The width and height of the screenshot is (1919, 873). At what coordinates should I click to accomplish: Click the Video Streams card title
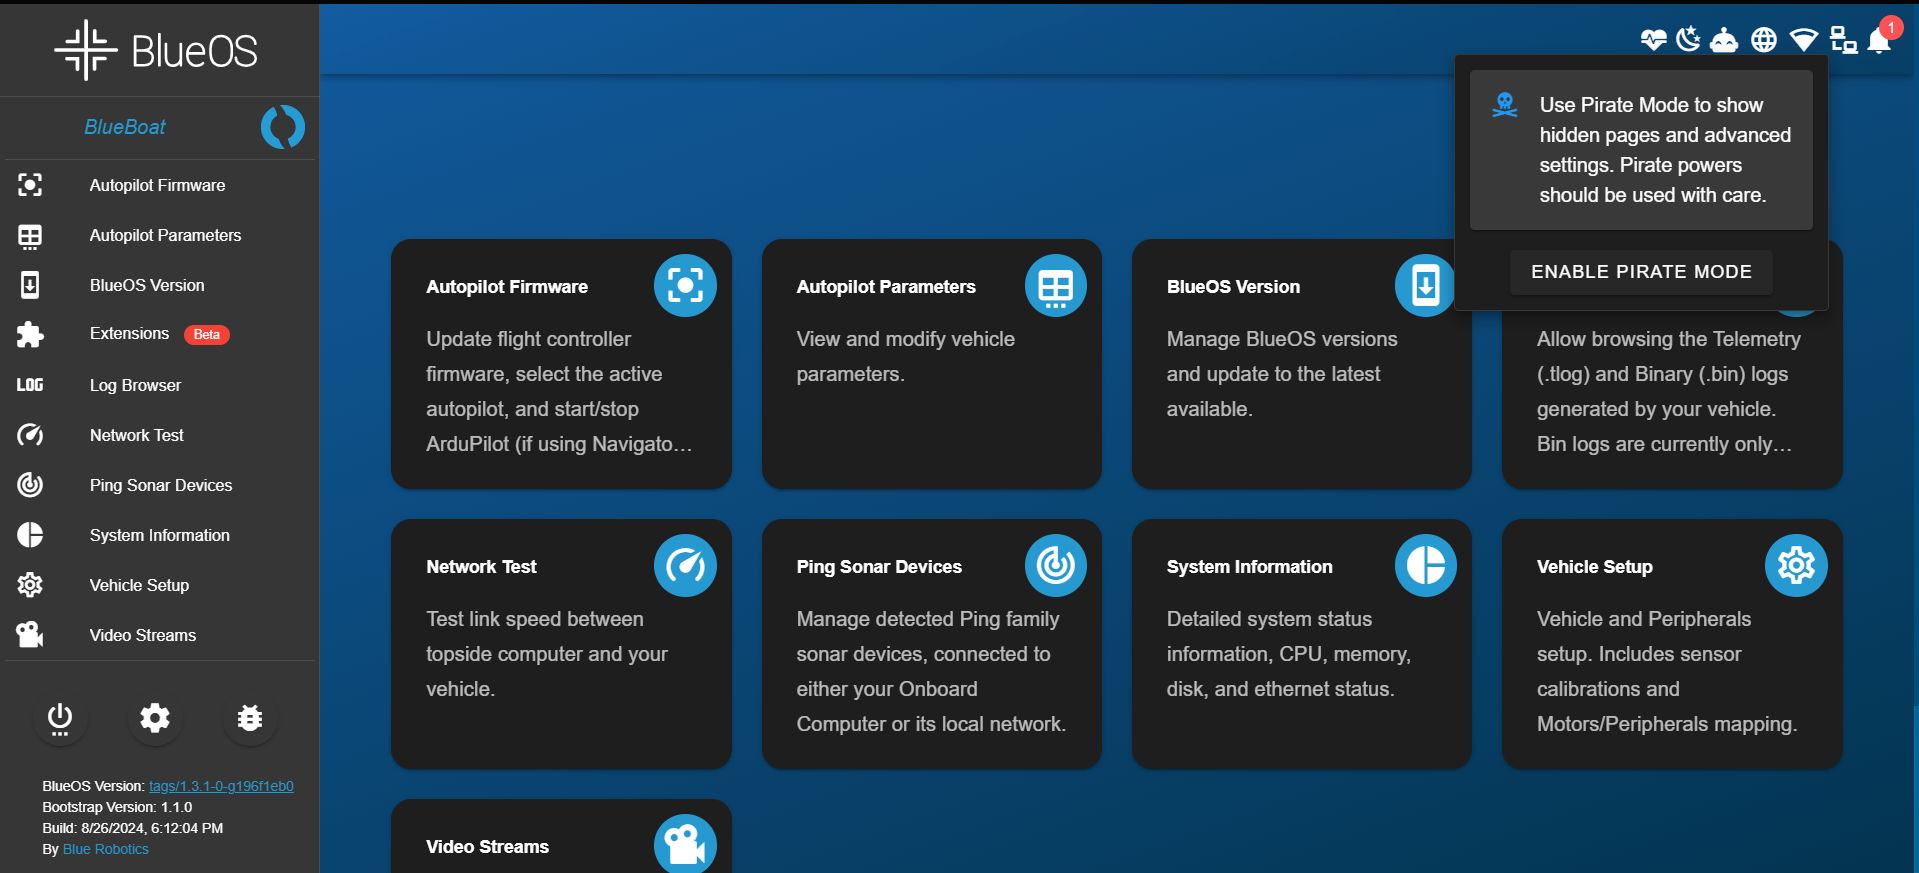487,847
